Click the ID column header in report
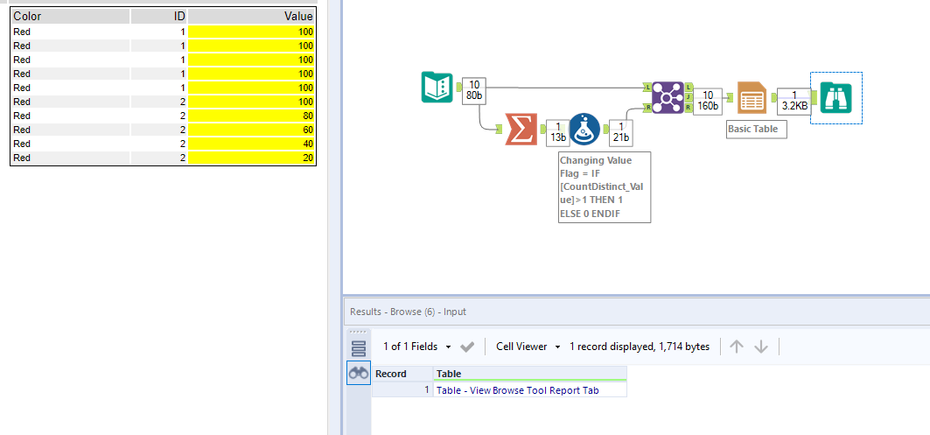 pos(159,17)
